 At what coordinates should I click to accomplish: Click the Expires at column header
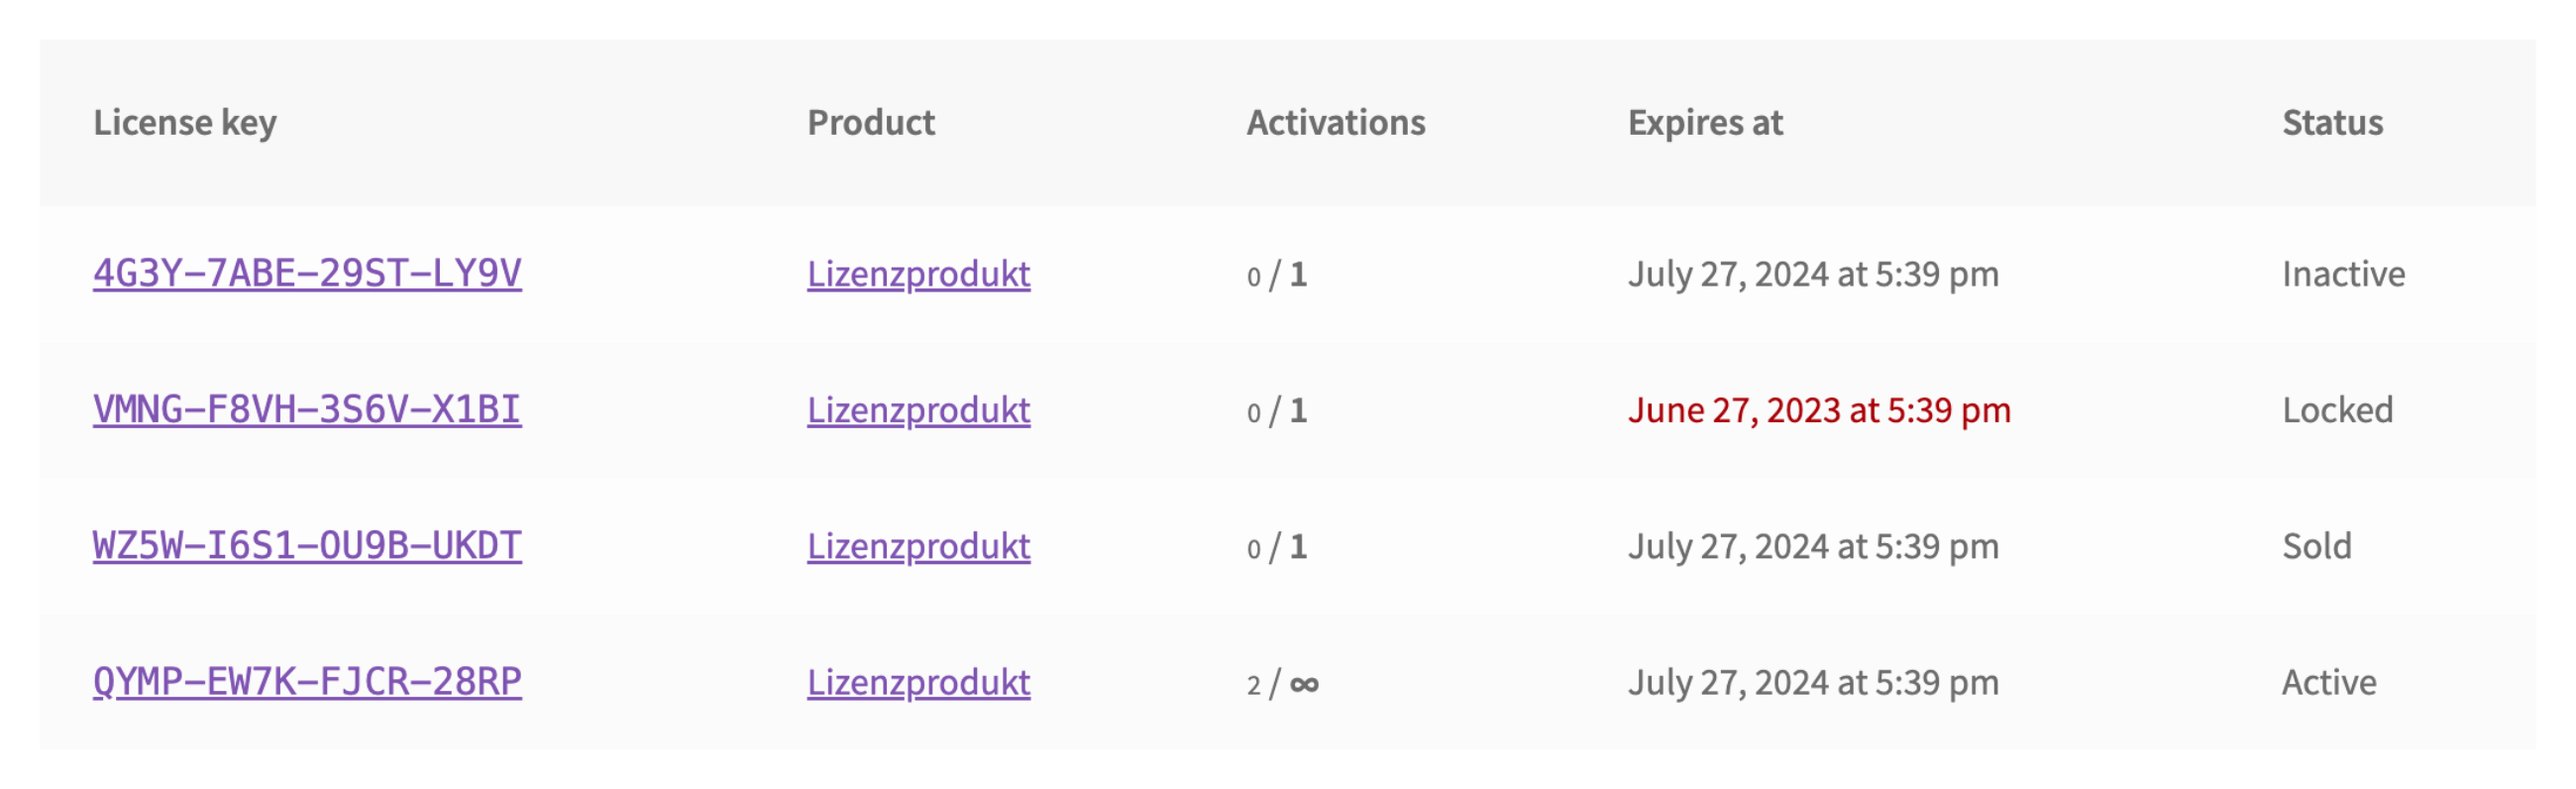click(x=1705, y=122)
